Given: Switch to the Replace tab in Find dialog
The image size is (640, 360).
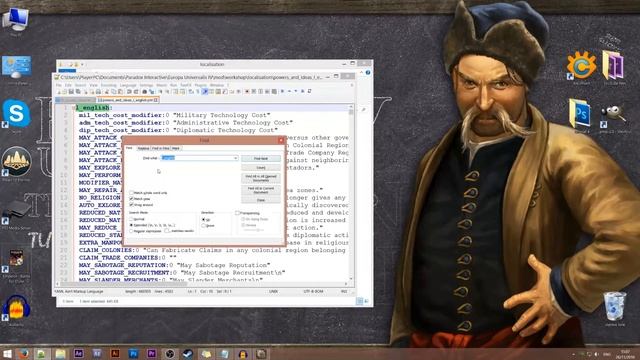Looking at the screenshot, I should (143, 148).
